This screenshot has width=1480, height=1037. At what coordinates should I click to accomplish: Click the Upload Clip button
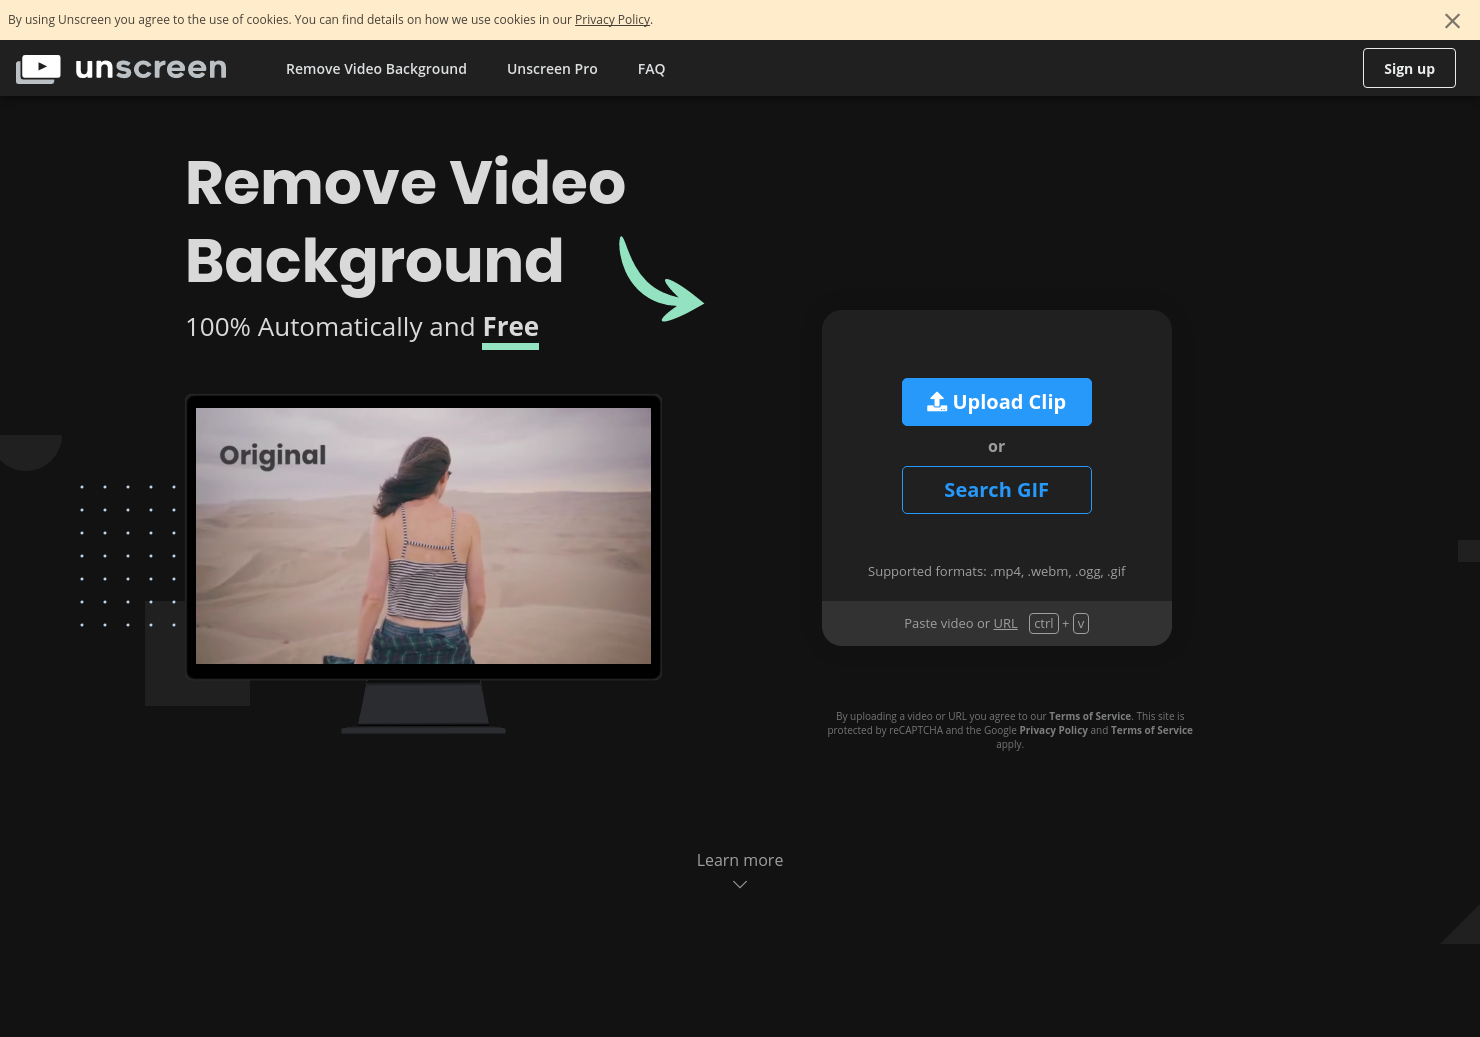point(996,402)
